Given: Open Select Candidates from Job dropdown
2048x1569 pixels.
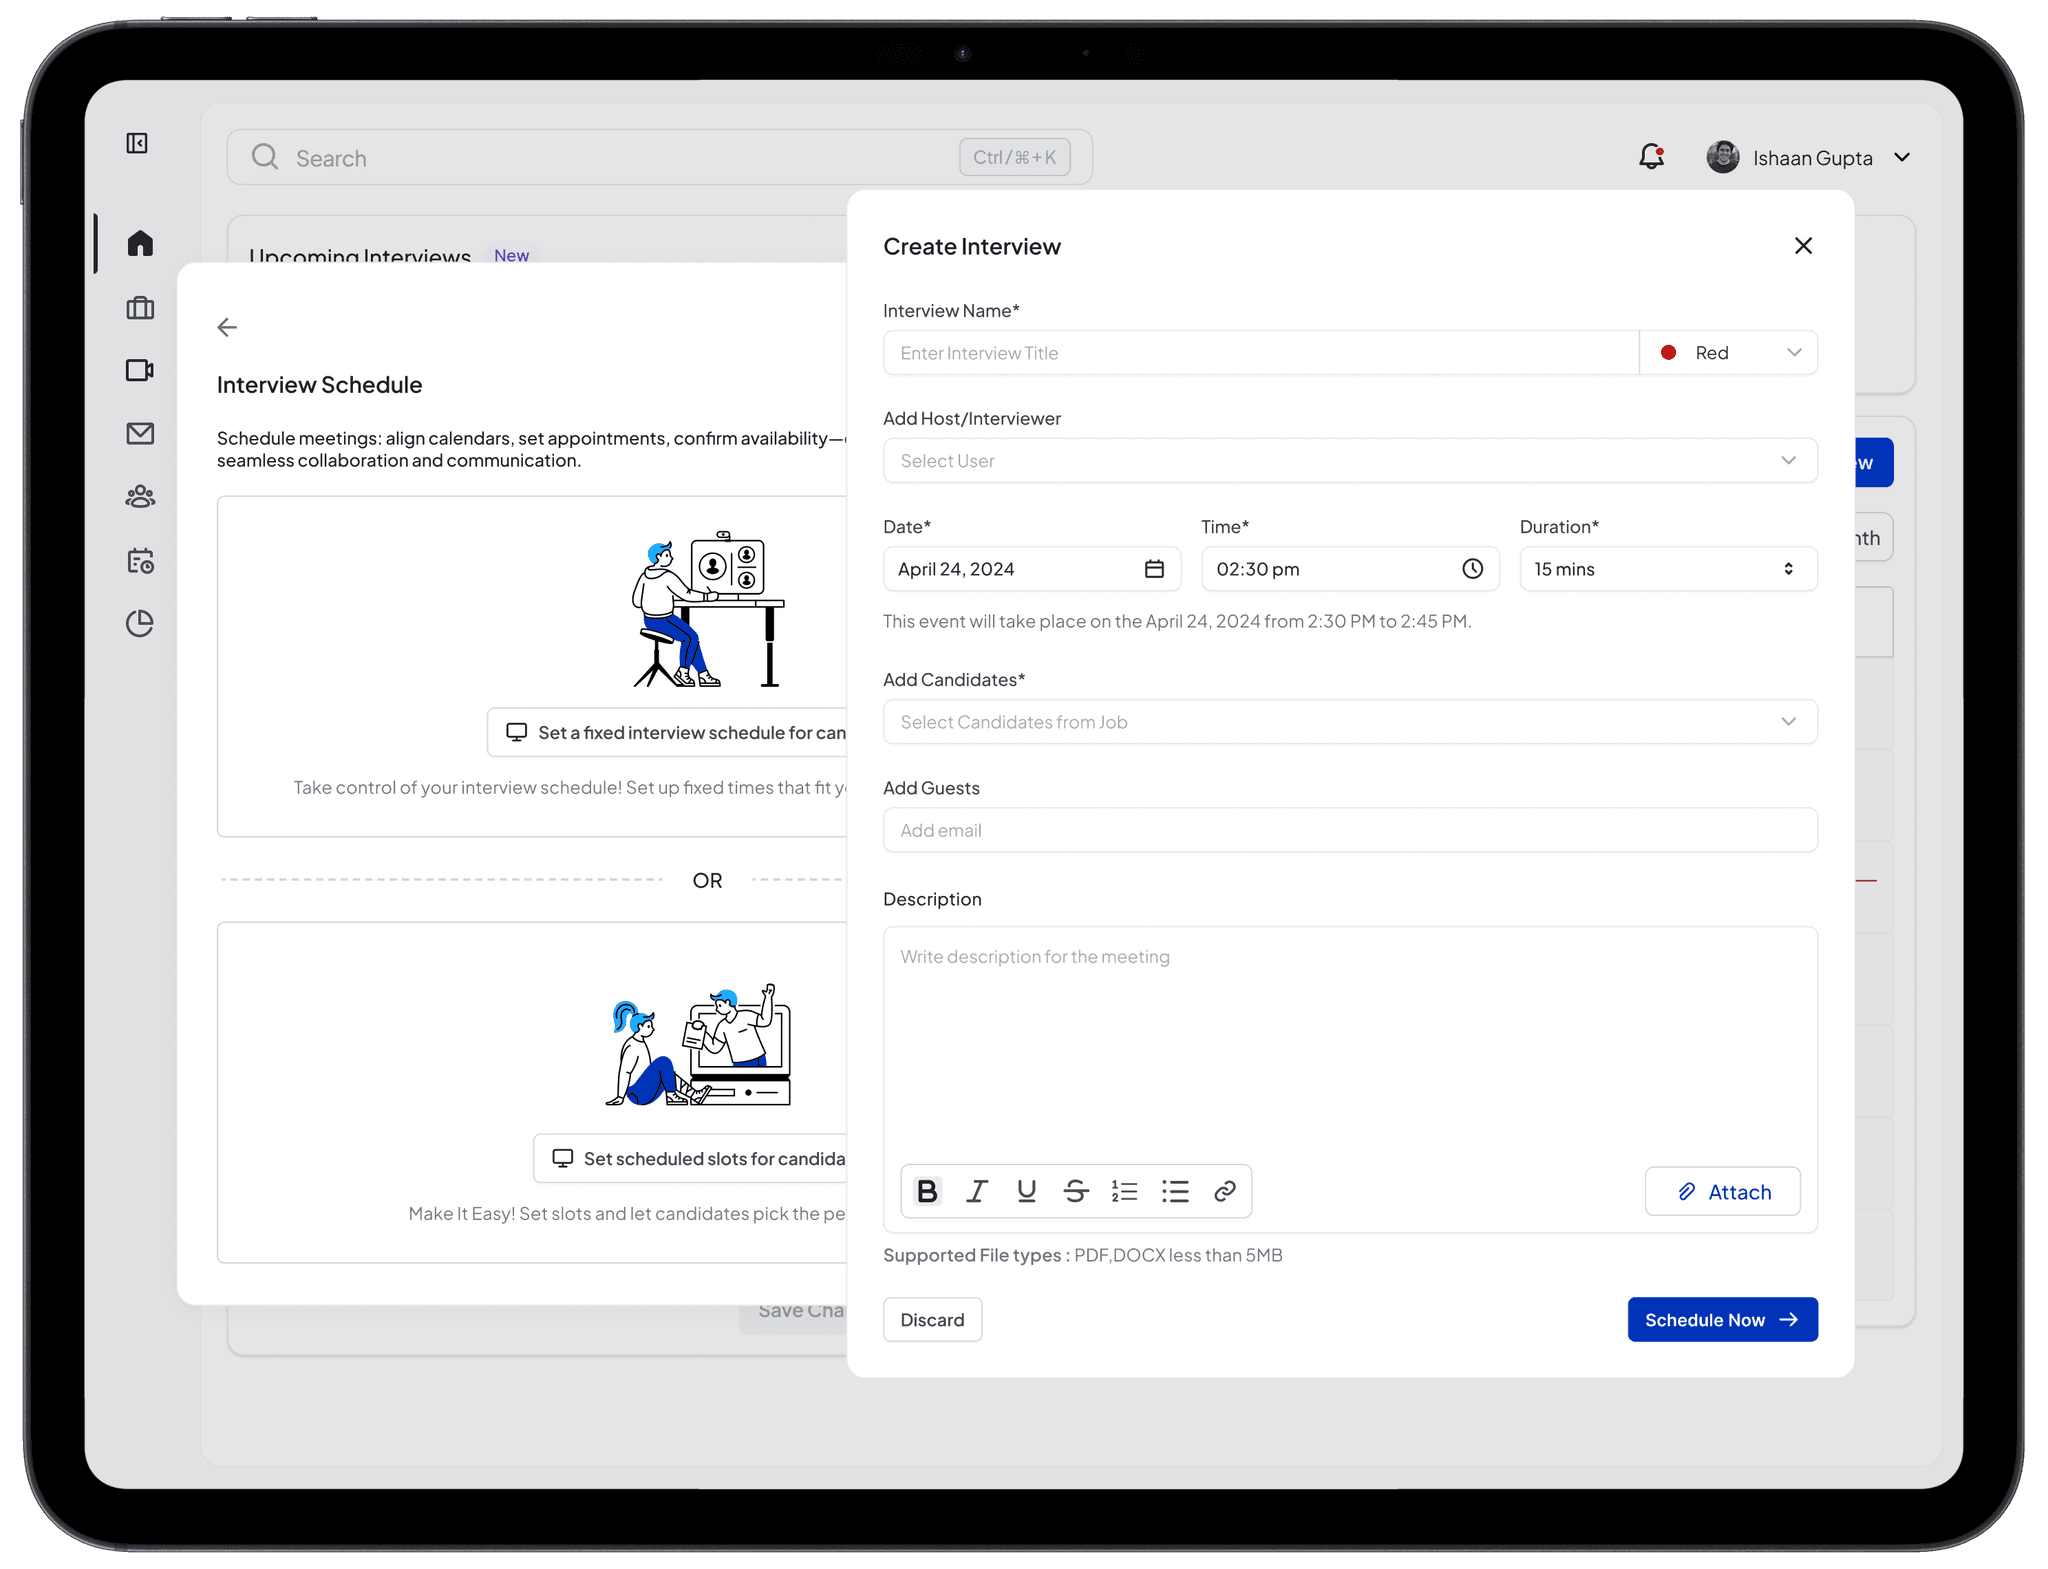Looking at the screenshot, I should (x=1349, y=722).
